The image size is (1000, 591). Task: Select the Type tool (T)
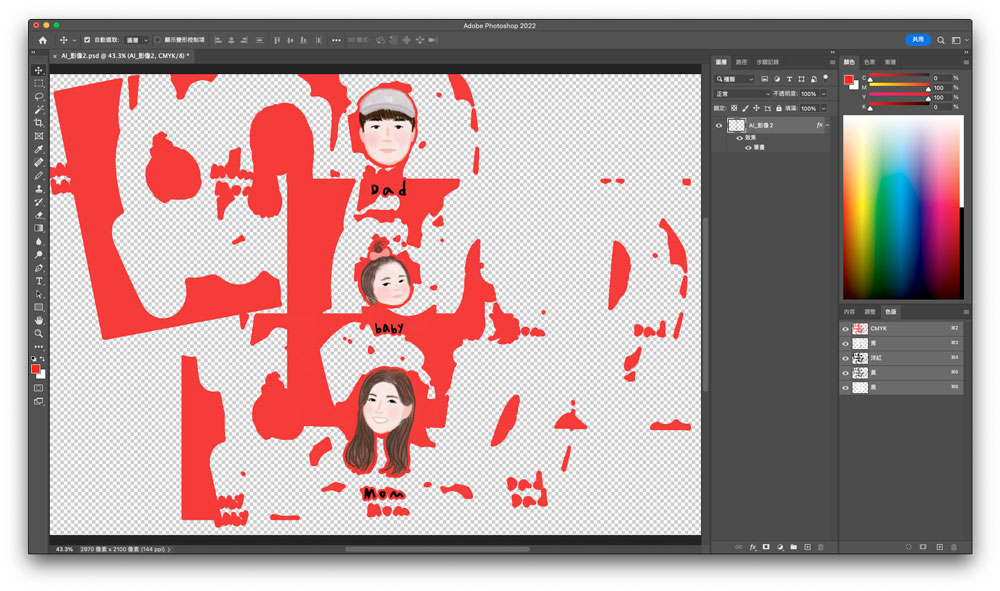(x=39, y=281)
